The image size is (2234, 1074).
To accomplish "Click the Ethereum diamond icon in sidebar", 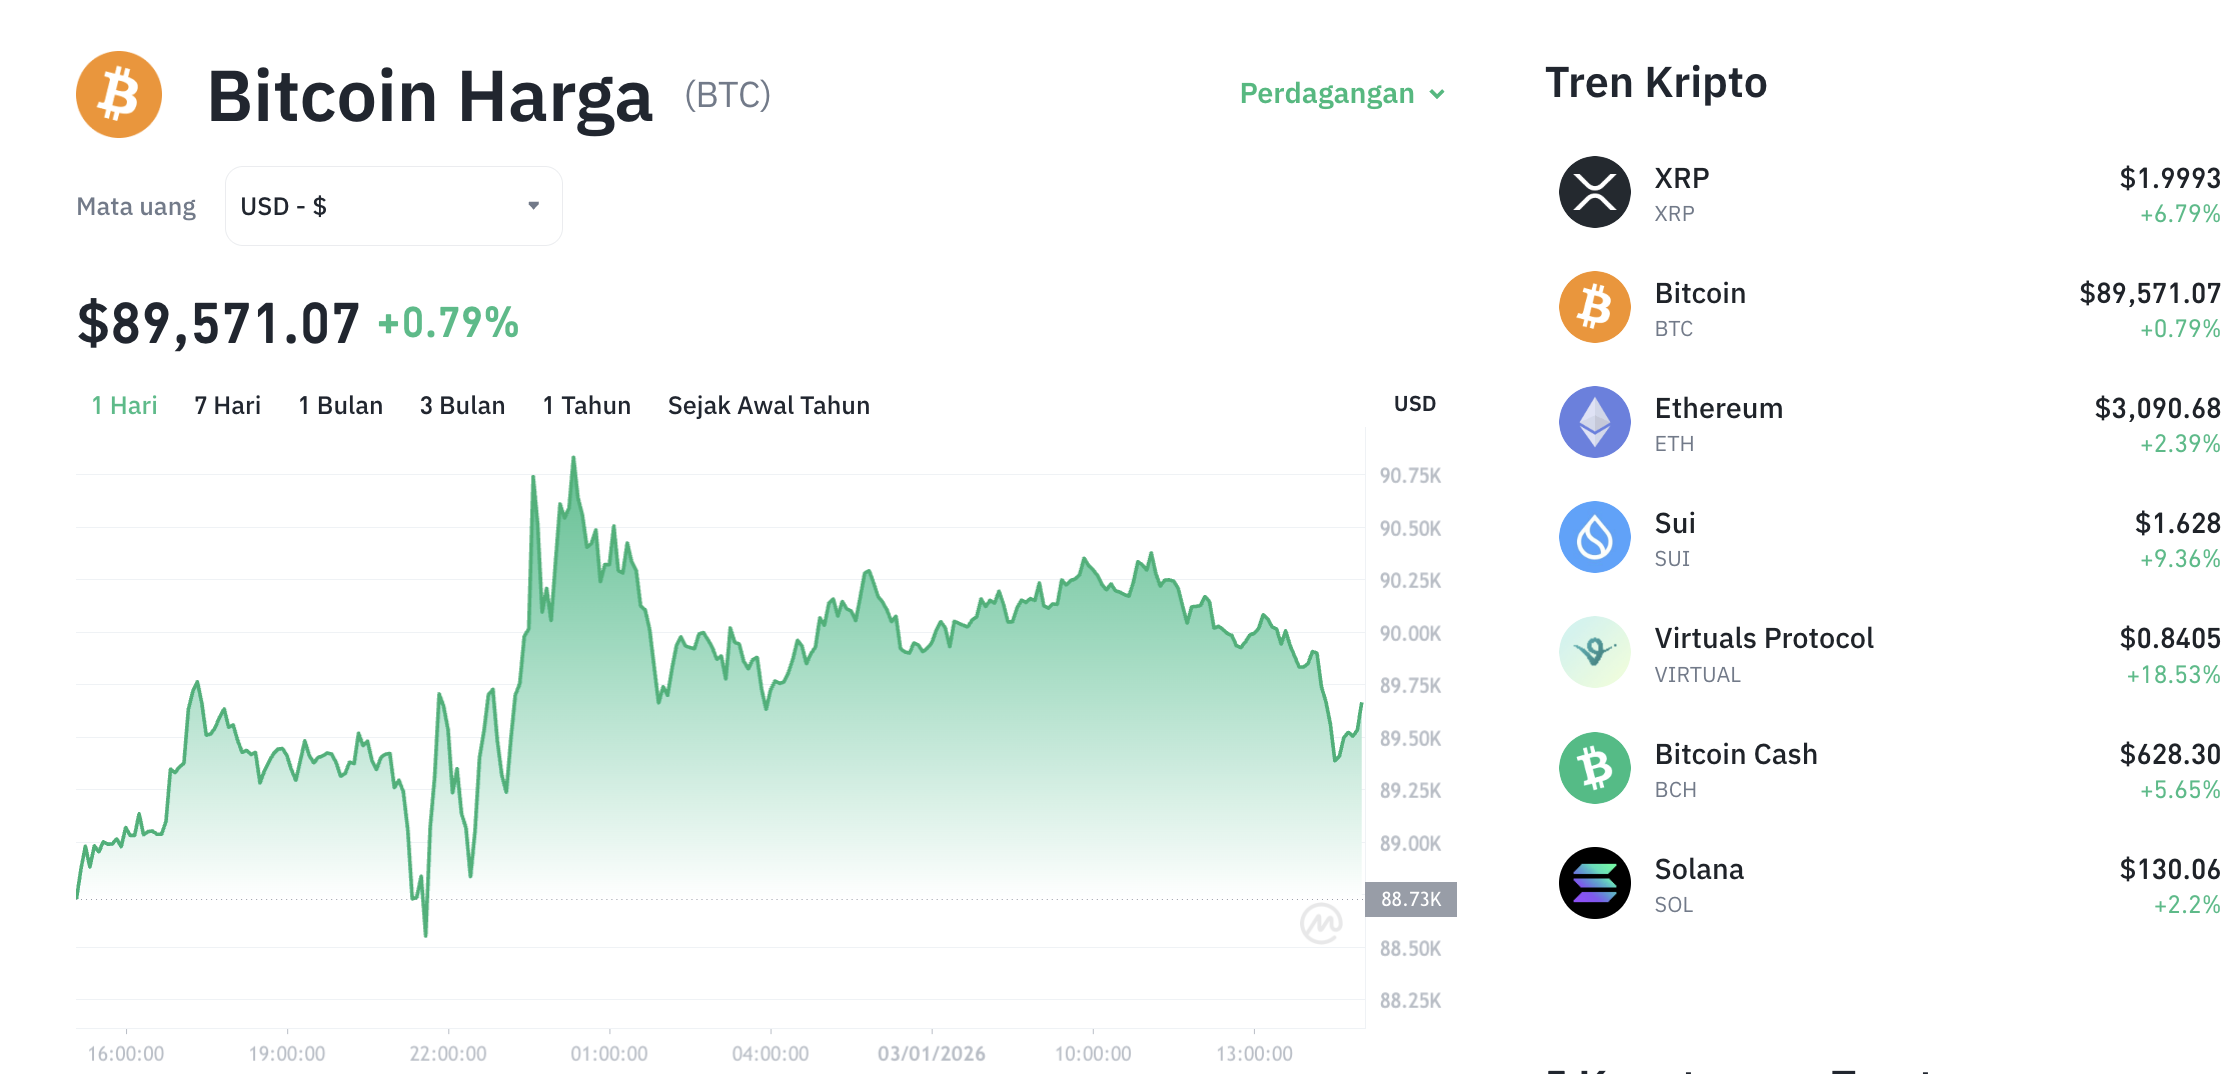I will click(x=1593, y=421).
